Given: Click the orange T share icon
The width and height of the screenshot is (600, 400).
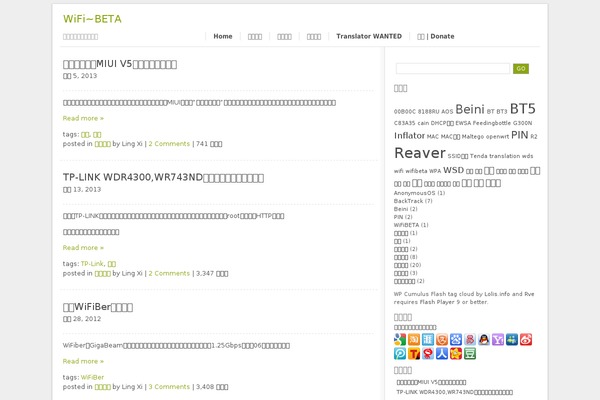Looking at the screenshot, I should pyautogui.click(x=414, y=354).
